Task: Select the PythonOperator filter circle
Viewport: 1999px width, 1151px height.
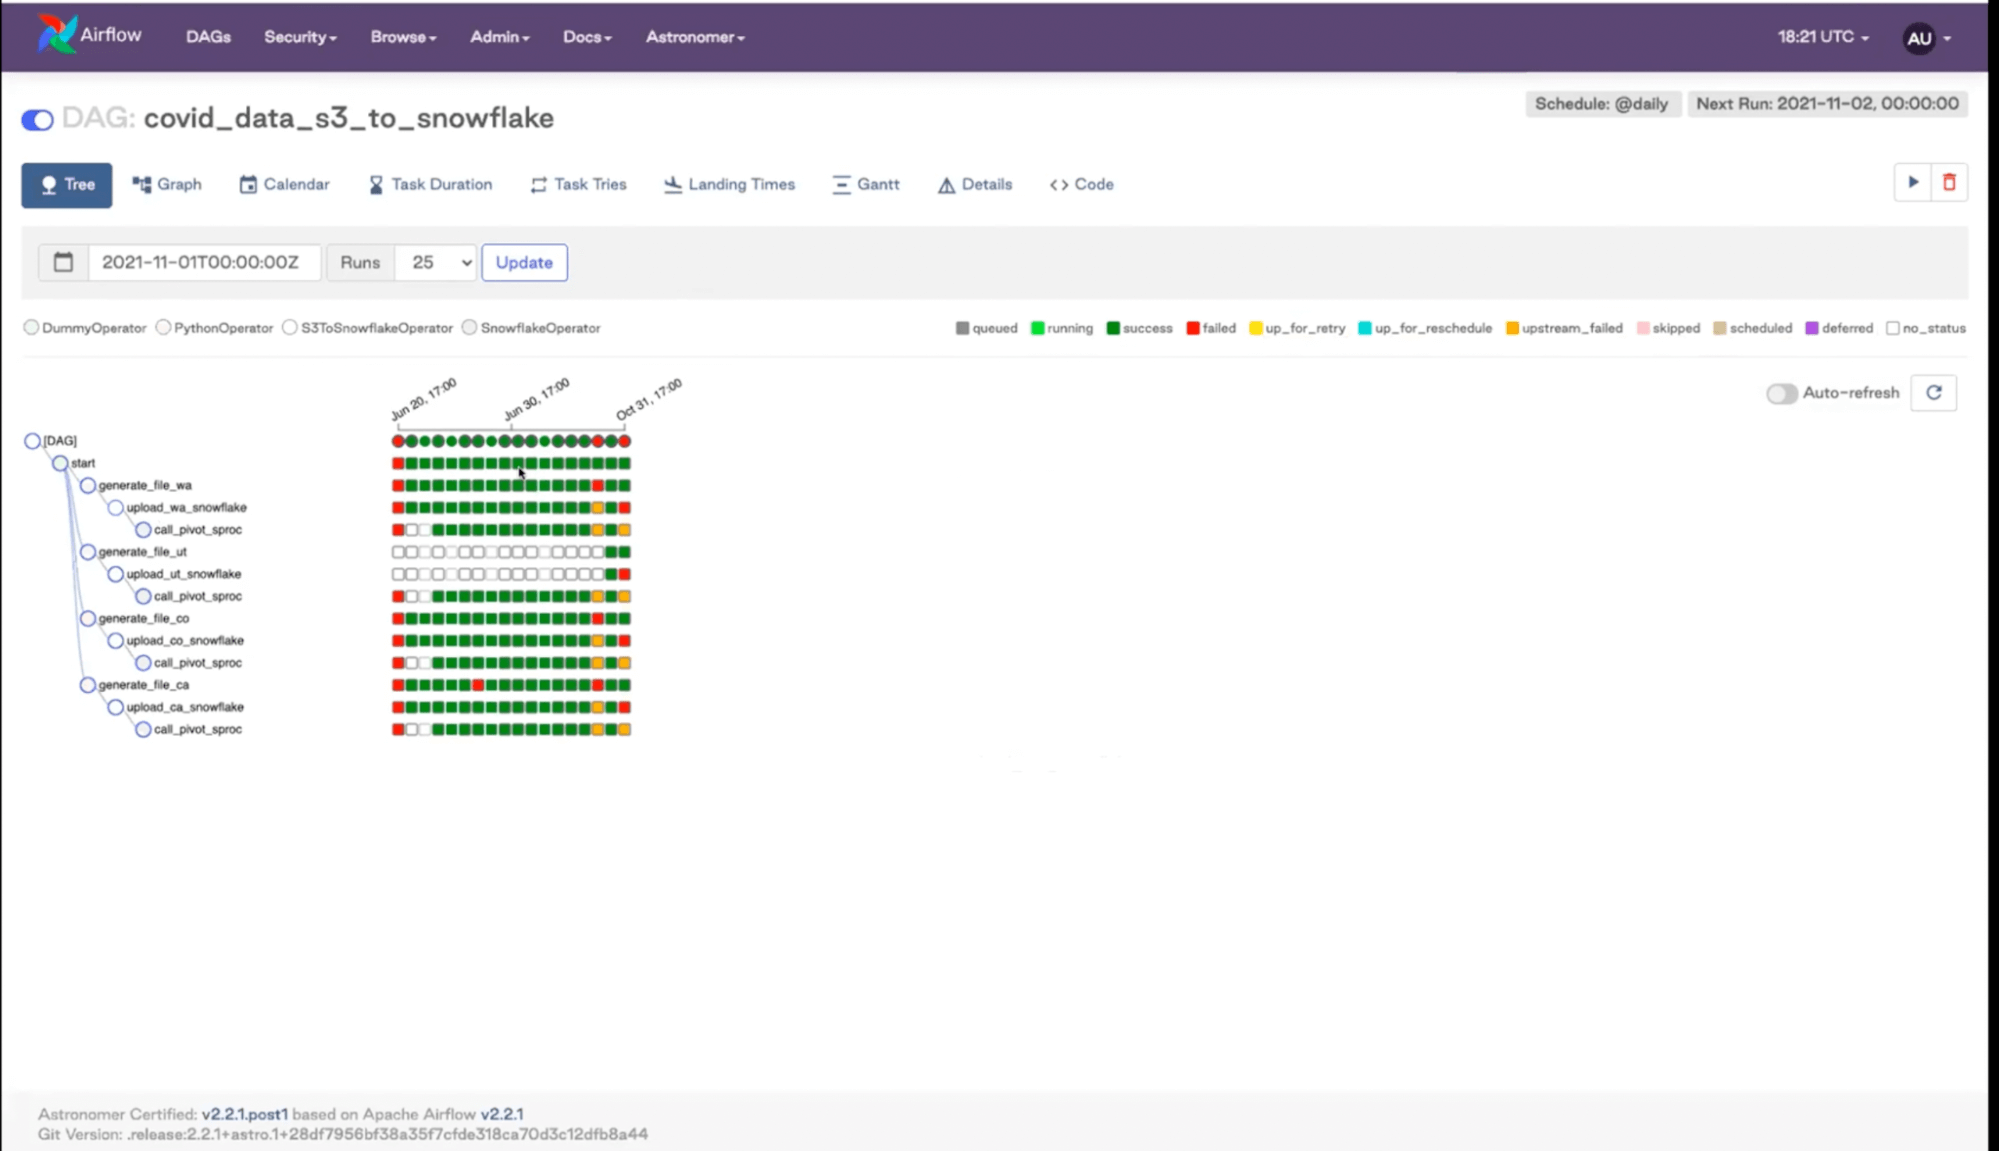Action: click(x=163, y=328)
